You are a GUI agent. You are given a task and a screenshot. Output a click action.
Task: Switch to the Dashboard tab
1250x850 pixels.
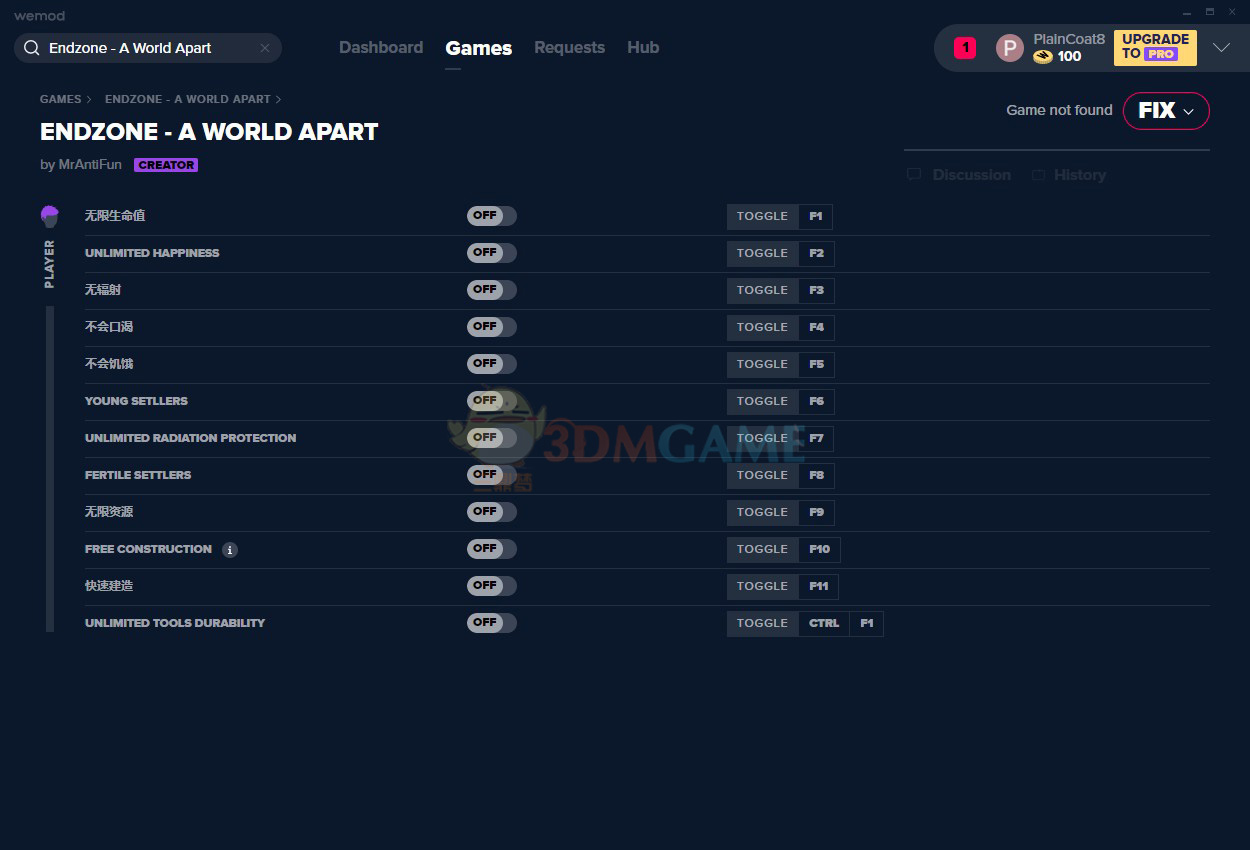tap(381, 47)
